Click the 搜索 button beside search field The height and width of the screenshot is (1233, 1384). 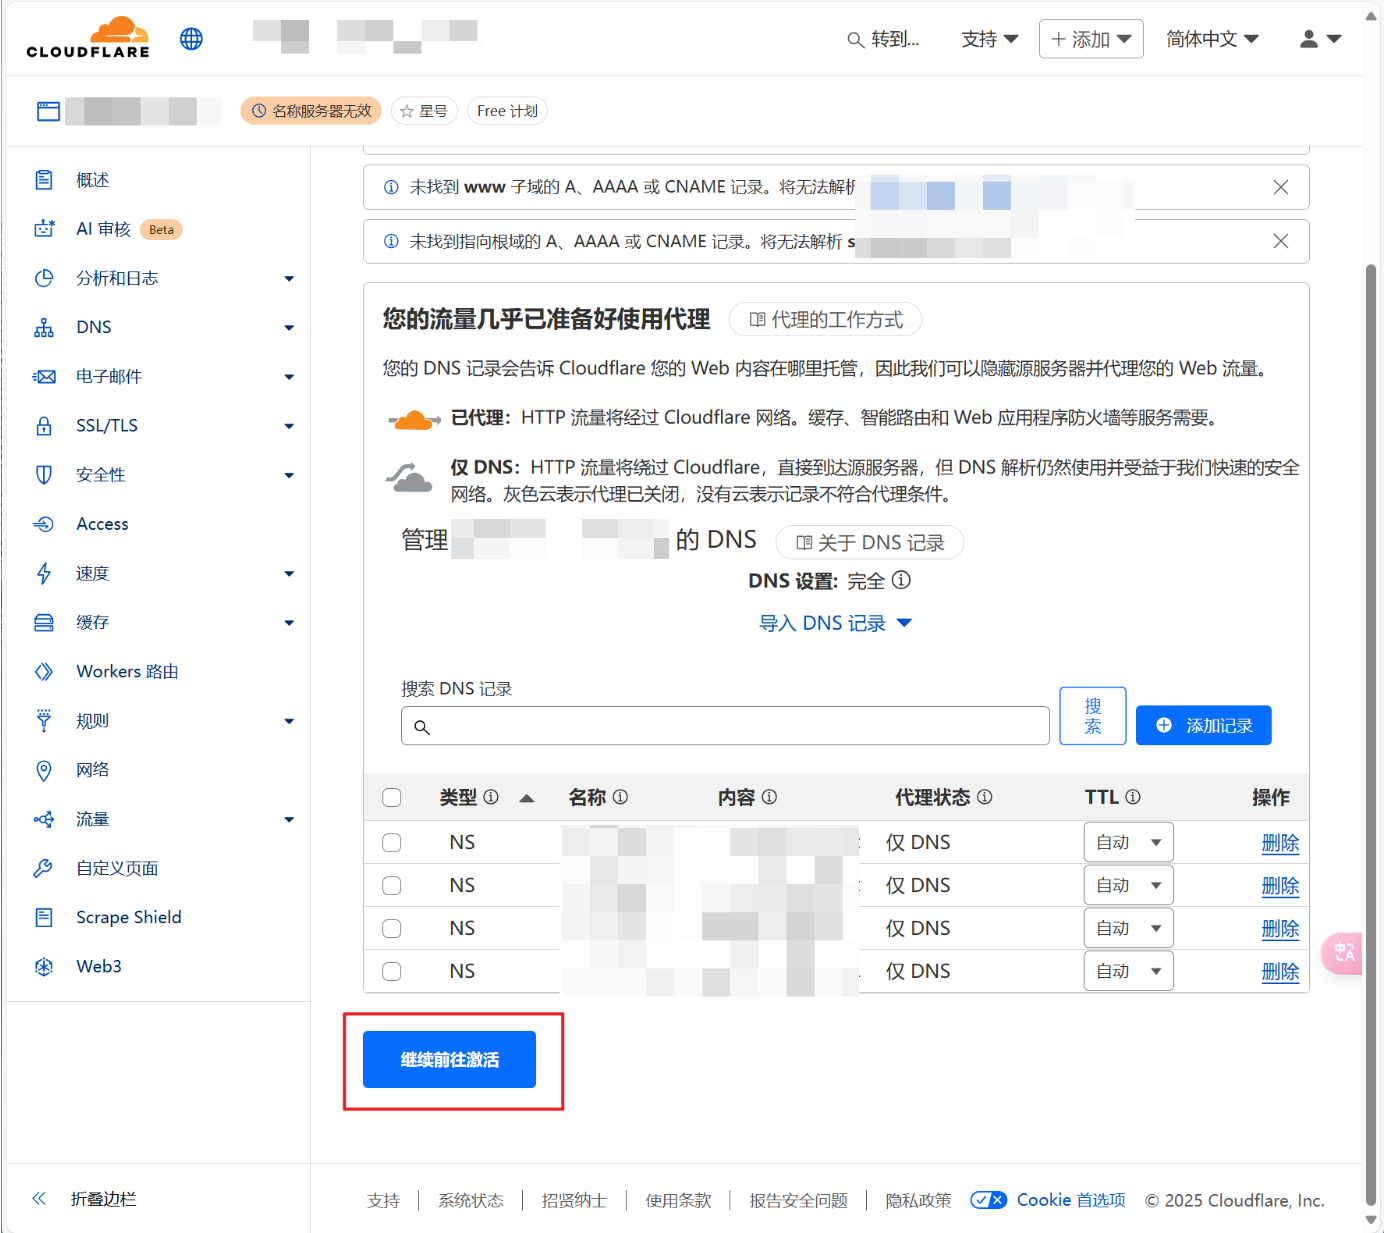tap(1093, 716)
